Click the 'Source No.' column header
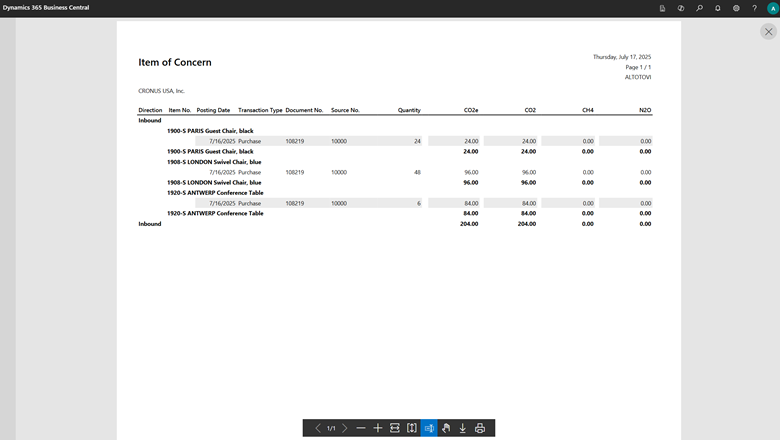Screen dimensions: 780x440 click(x=345, y=110)
